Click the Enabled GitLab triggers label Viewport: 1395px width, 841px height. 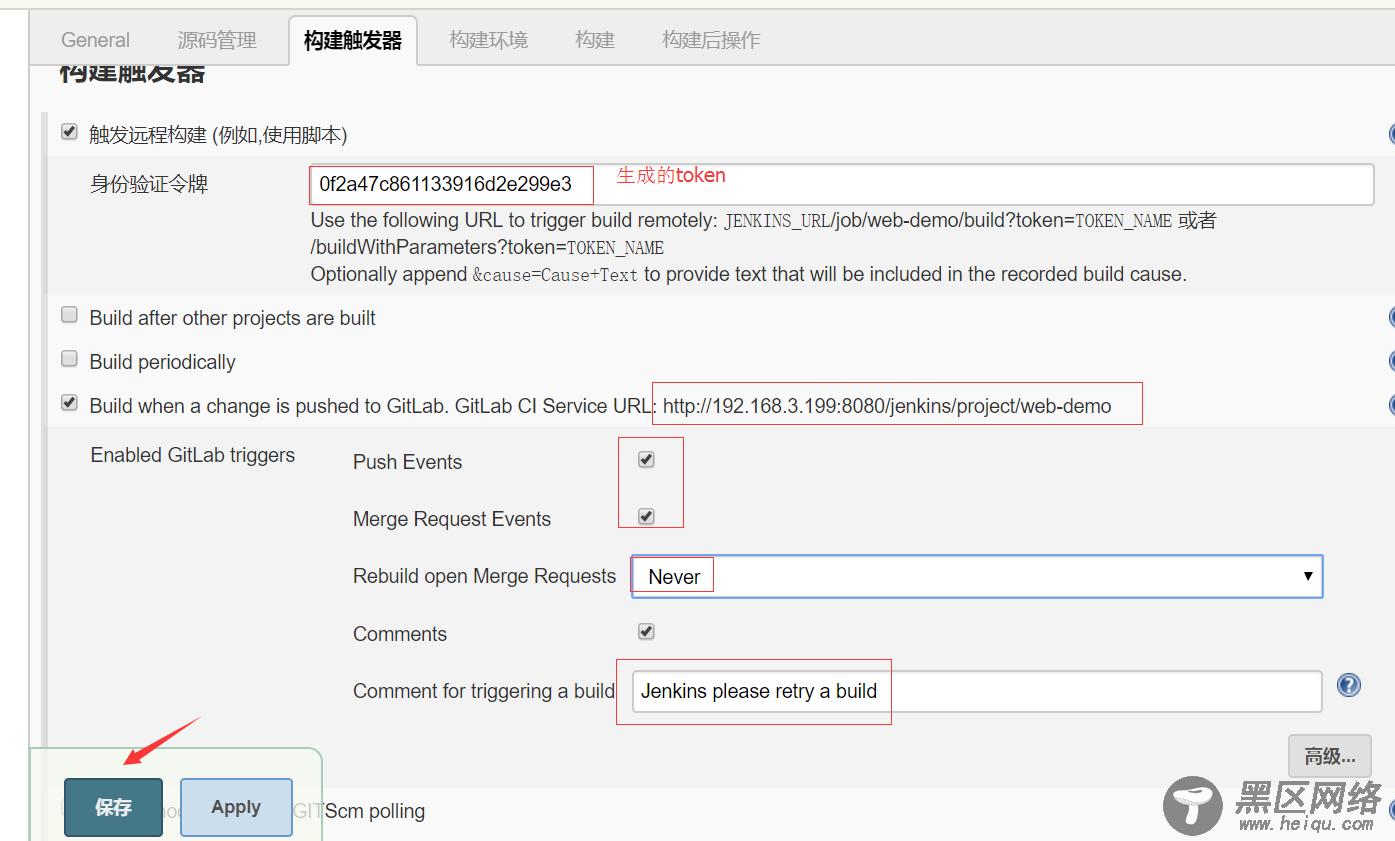[x=193, y=455]
